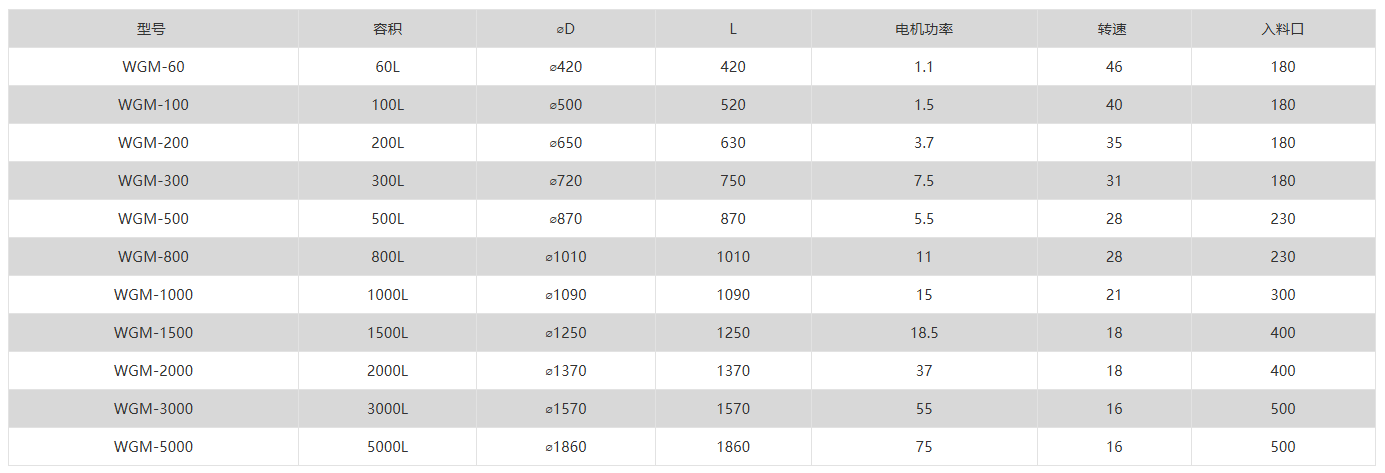Click the 转速 column header
1385x473 pixels.
1113,29
